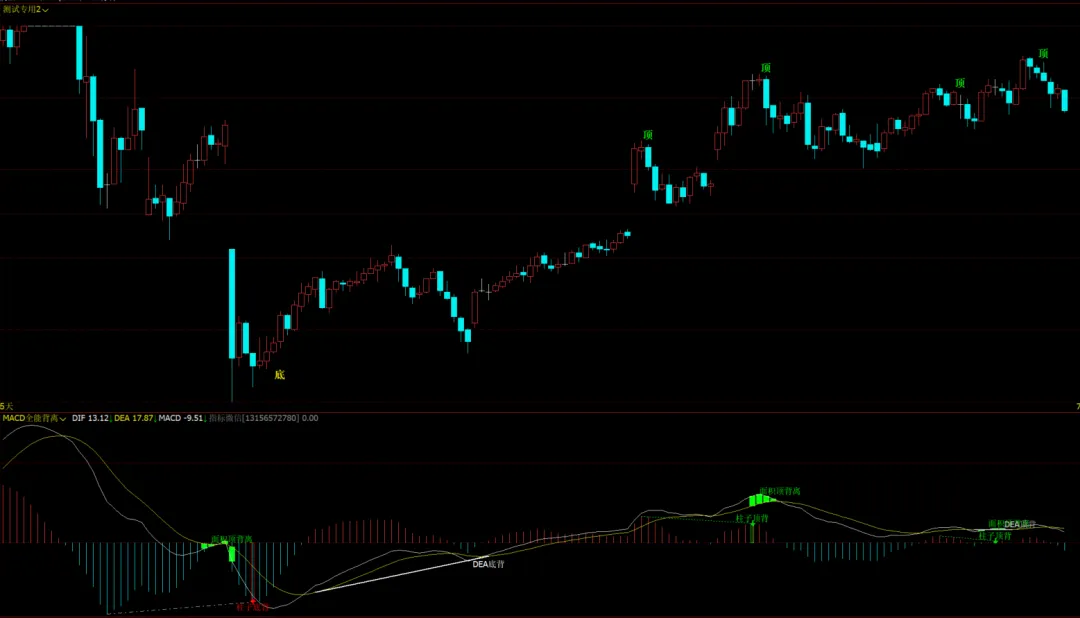
Task: Click the 顶 label above the gap-up candles
Action: click(647, 135)
